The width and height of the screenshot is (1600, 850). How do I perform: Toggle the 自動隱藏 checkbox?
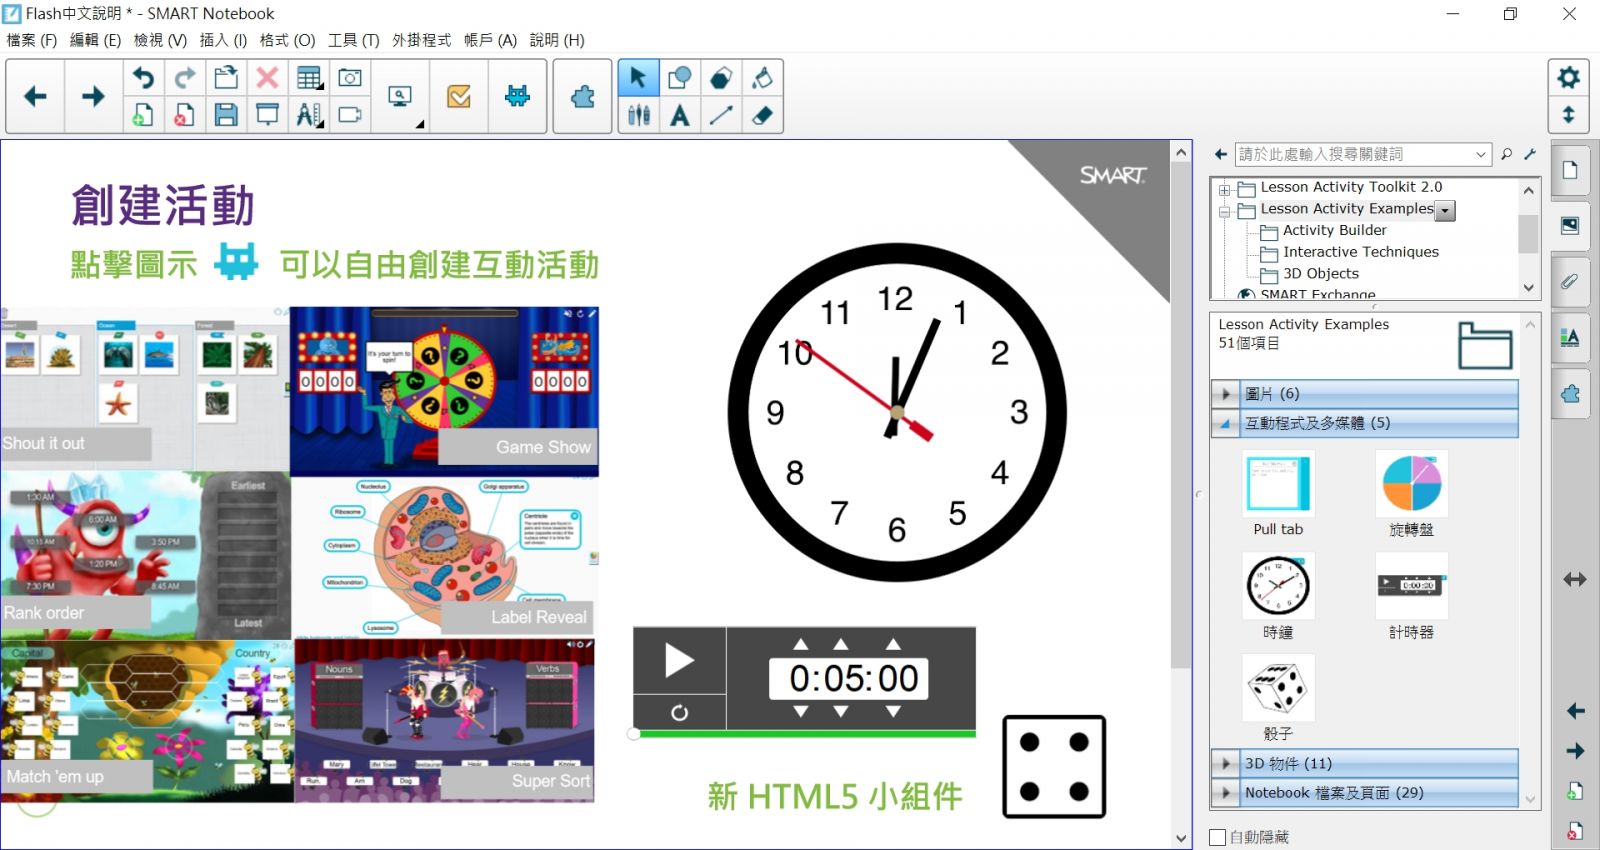(x=1218, y=837)
